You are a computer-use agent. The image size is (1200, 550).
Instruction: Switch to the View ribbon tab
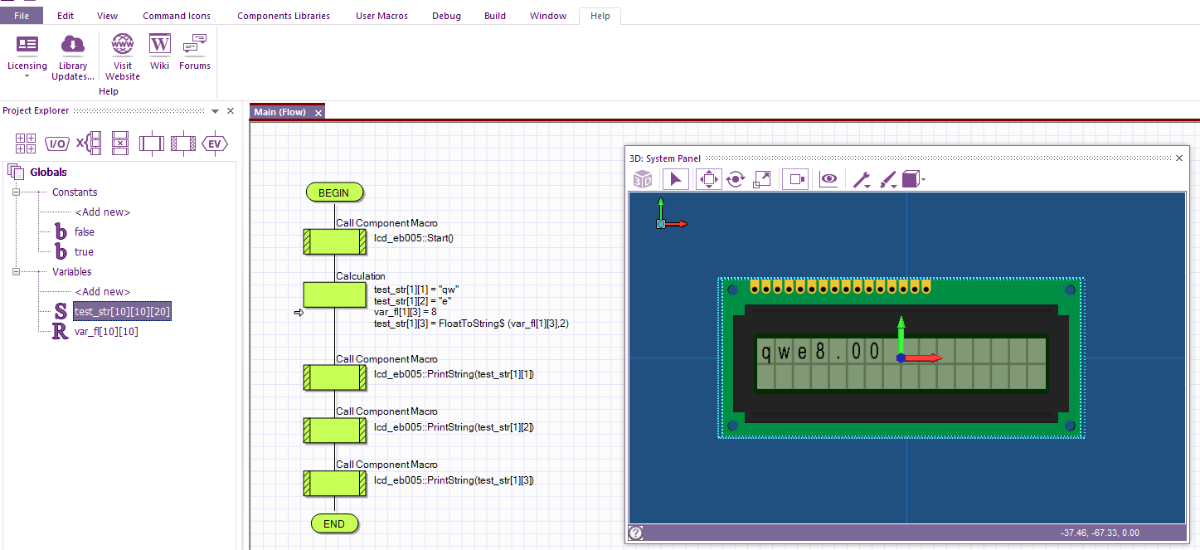pos(107,16)
